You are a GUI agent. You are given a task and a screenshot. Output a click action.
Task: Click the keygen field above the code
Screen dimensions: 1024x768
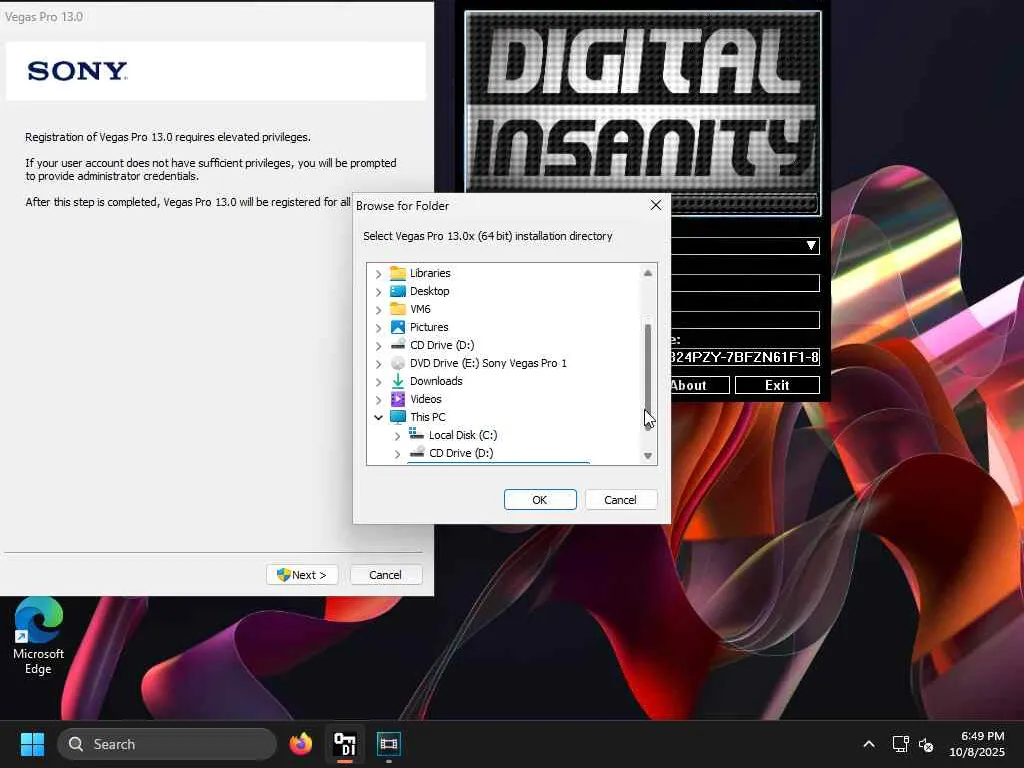coord(745,320)
